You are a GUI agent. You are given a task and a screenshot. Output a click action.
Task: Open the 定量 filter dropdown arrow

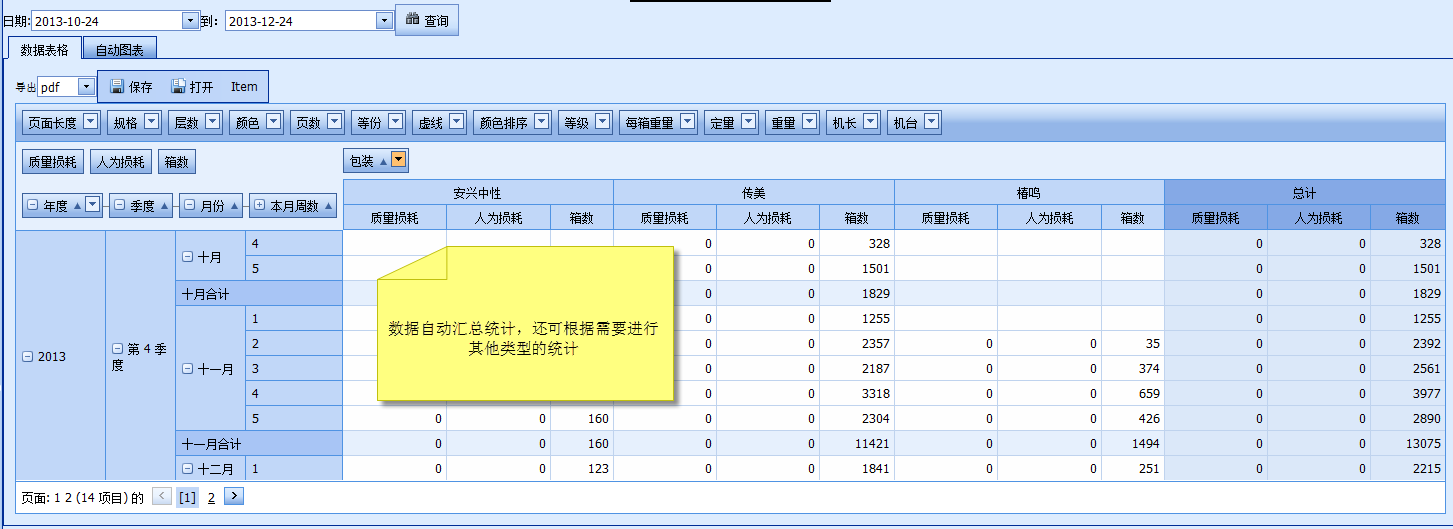748,122
